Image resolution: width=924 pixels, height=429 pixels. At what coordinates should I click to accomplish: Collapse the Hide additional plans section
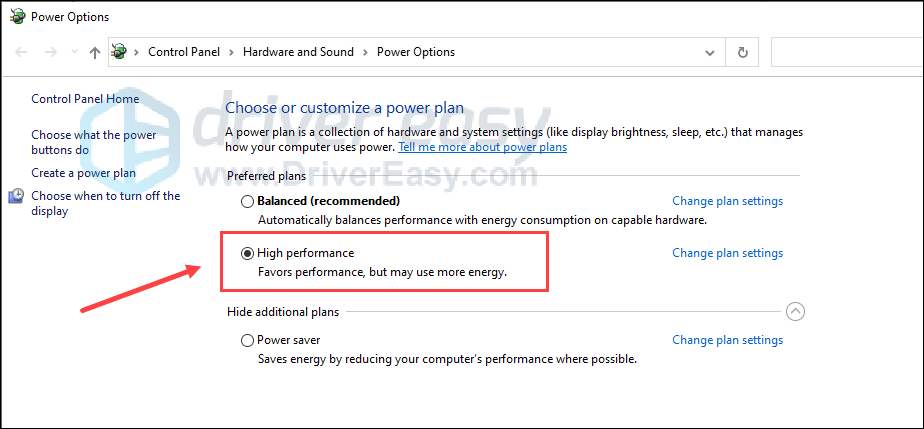(x=795, y=312)
